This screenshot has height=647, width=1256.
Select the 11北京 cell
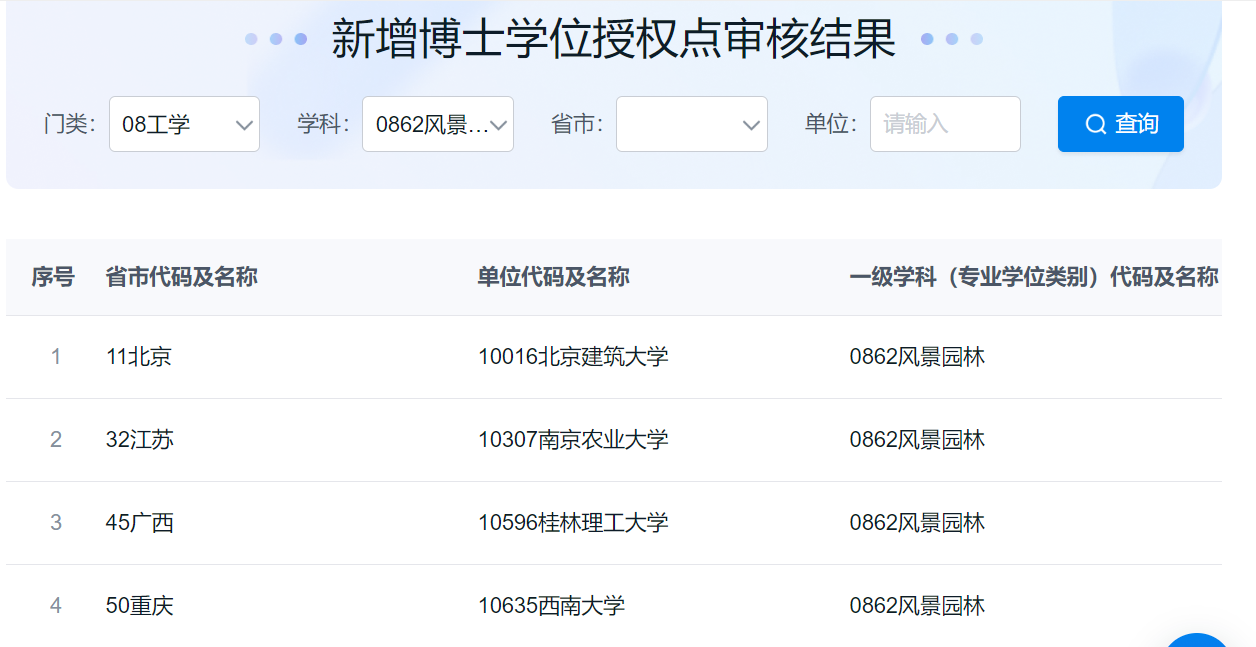pos(139,356)
